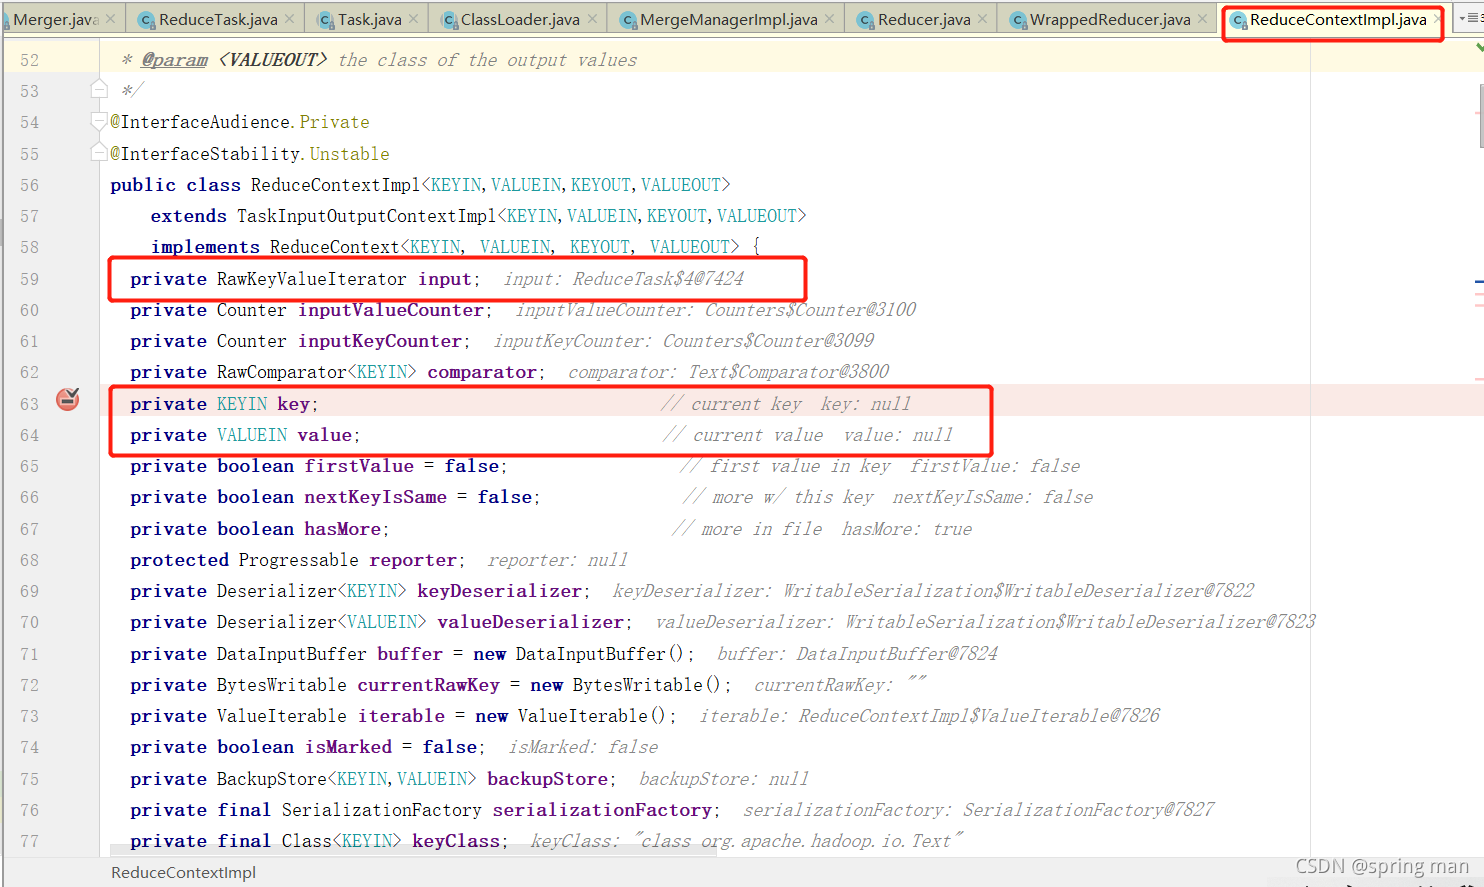This screenshot has height=887, width=1484.
Task: Close the ReduceContextImpl.java tab
Action: click(1439, 19)
